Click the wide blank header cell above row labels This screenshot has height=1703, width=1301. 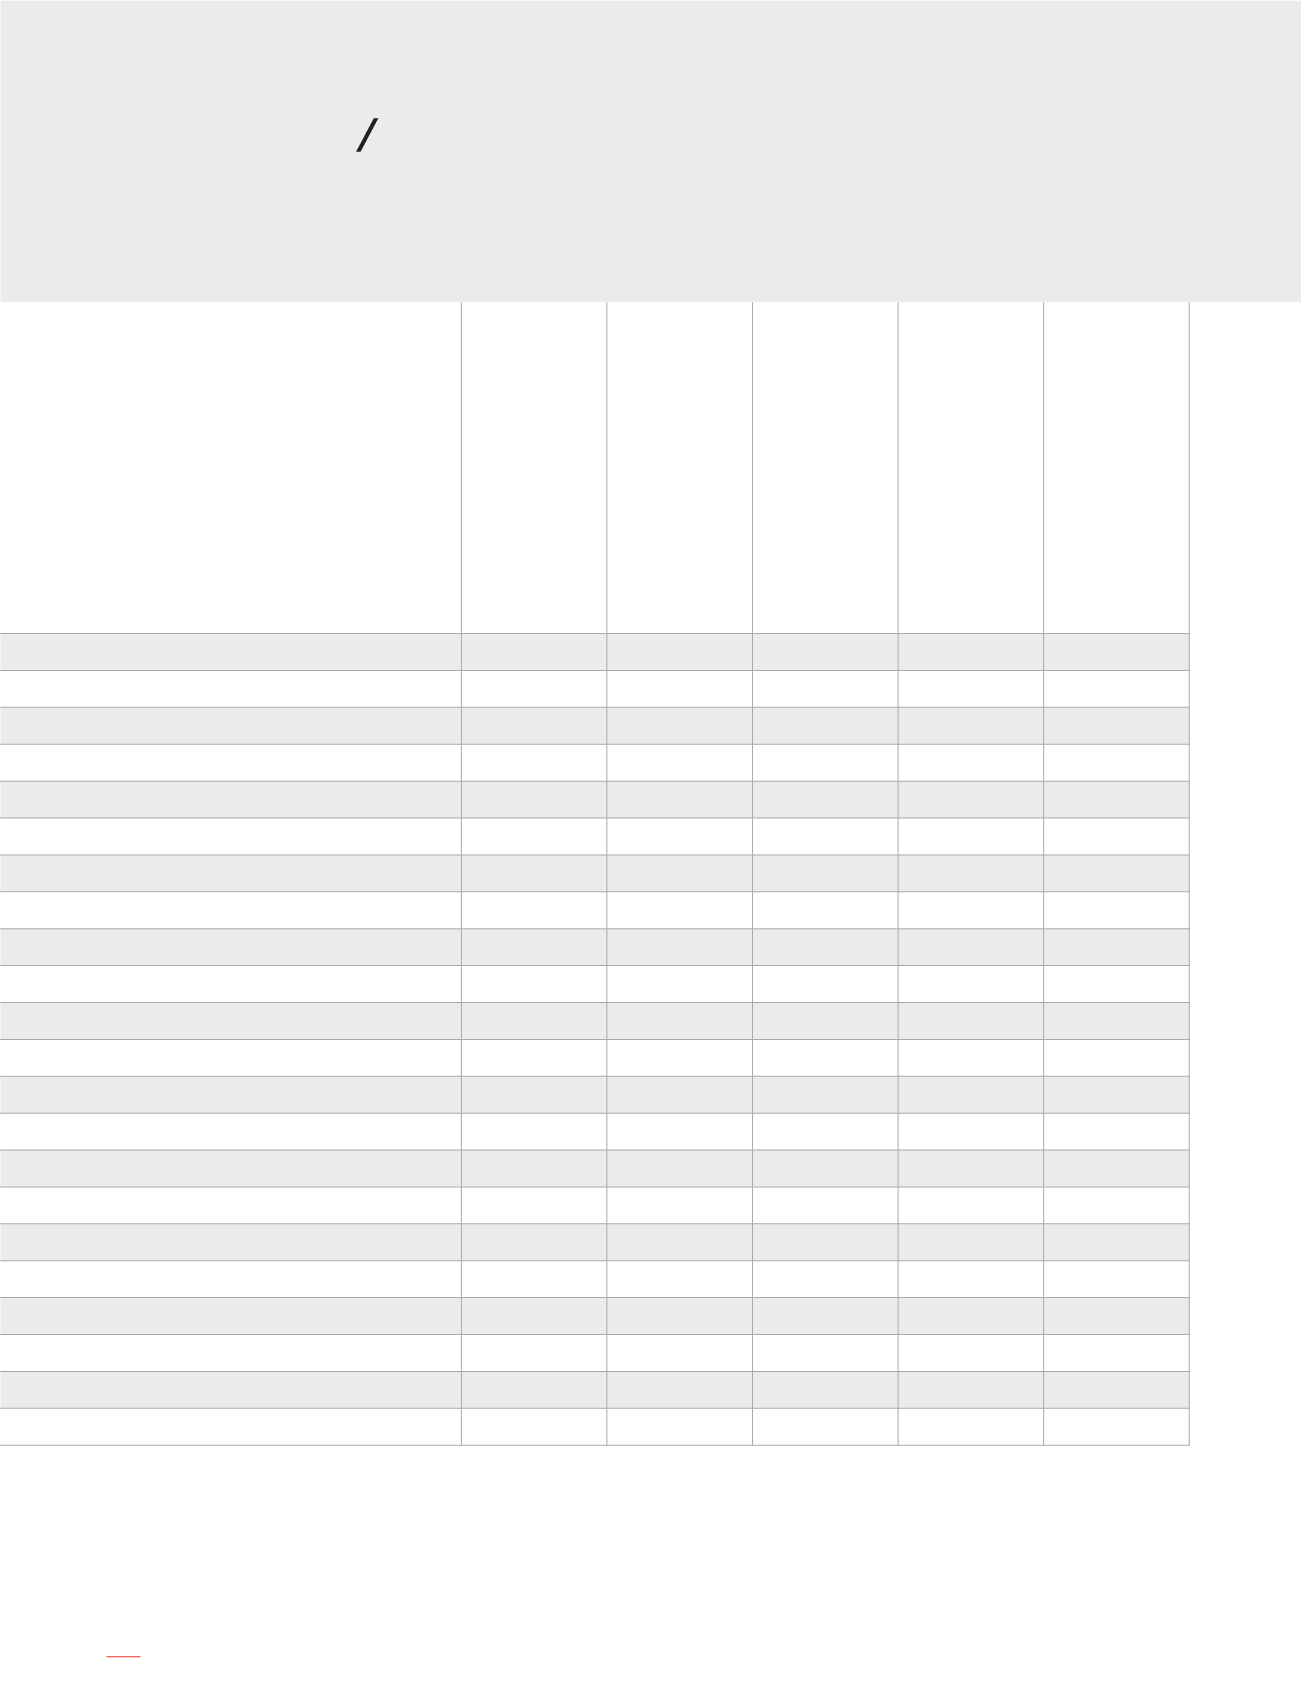pos(230,467)
